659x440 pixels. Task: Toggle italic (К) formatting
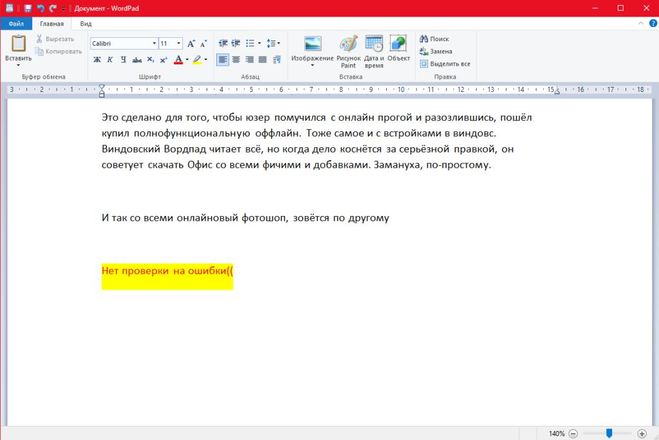pos(110,60)
